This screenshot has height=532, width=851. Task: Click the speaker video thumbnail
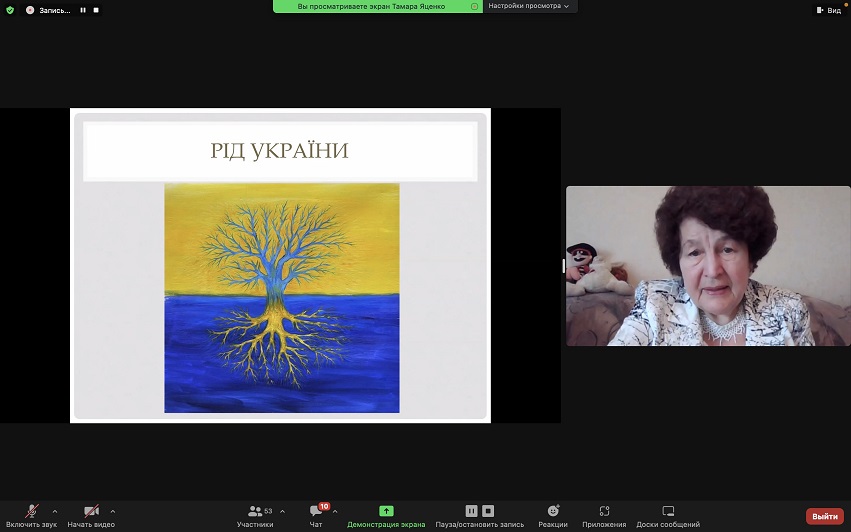point(708,266)
